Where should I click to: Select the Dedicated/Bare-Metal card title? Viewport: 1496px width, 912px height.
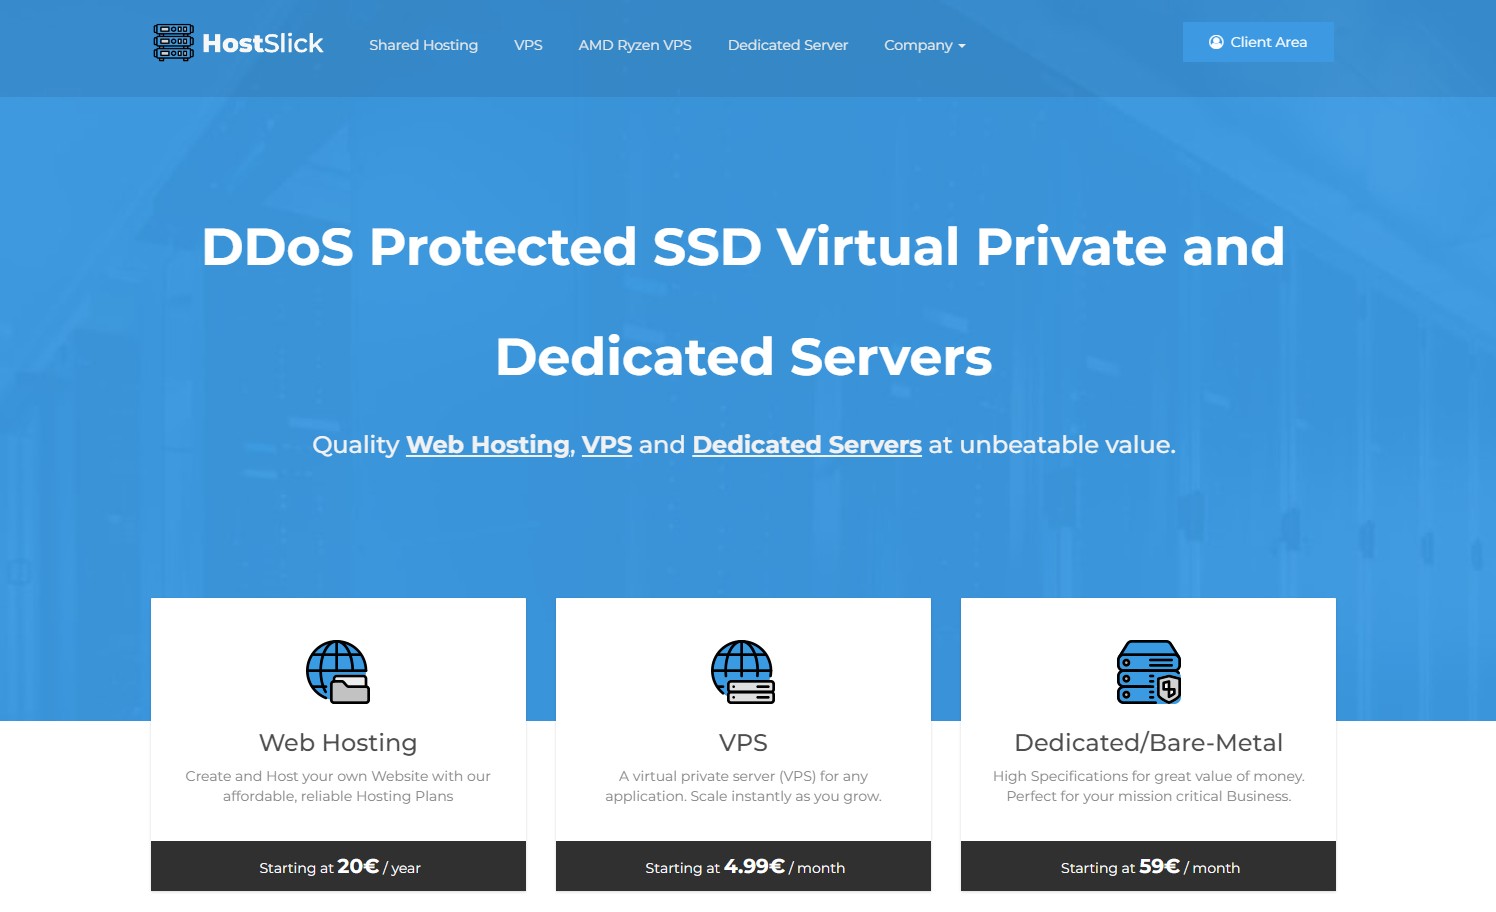pyautogui.click(x=1148, y=743)
